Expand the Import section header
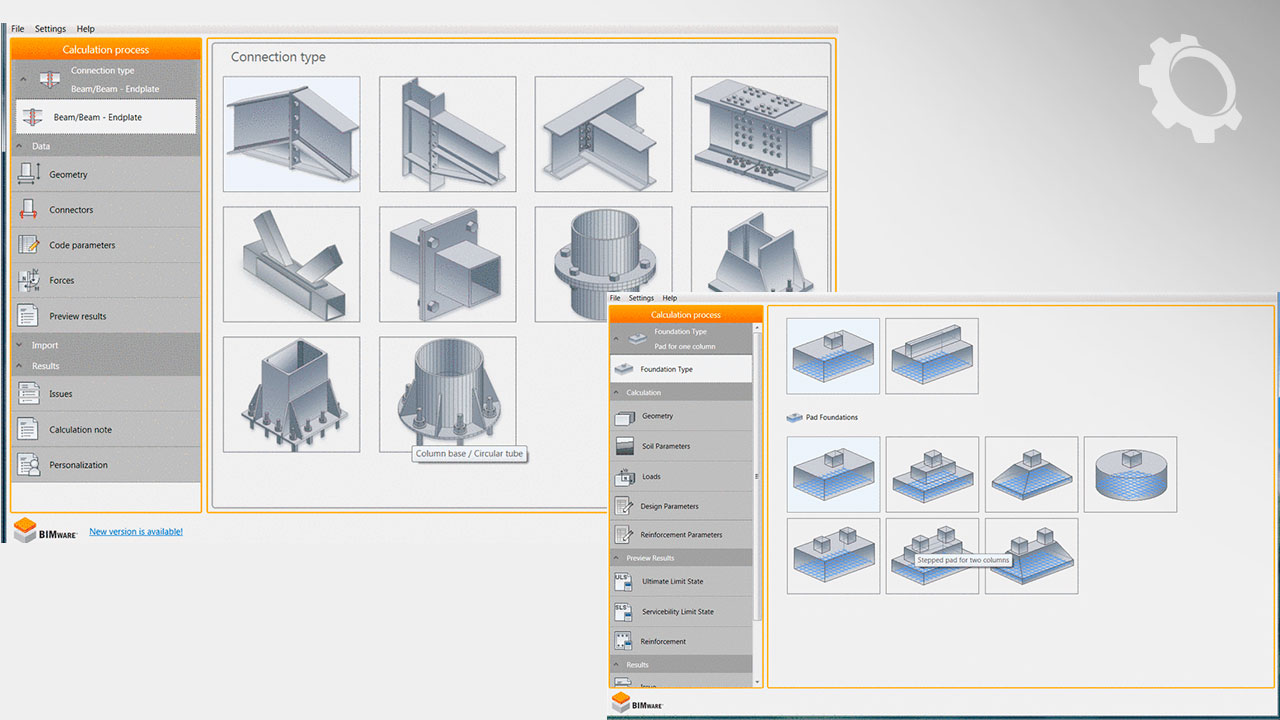Viewport: 1280px width, 720px height. (x=44, y=345)
